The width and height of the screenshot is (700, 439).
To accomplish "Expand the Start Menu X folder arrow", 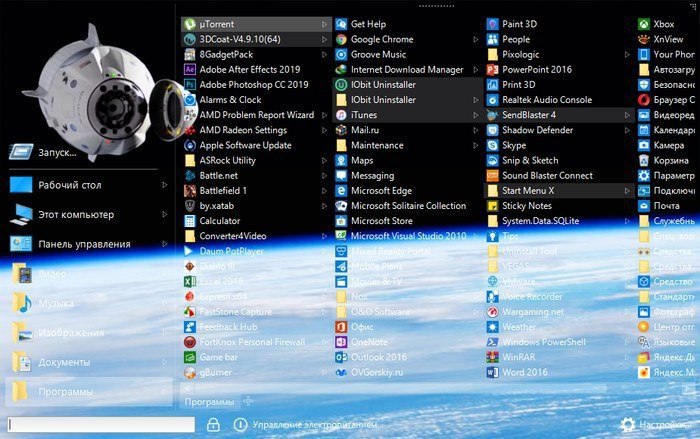I will [x=627, y=191].
